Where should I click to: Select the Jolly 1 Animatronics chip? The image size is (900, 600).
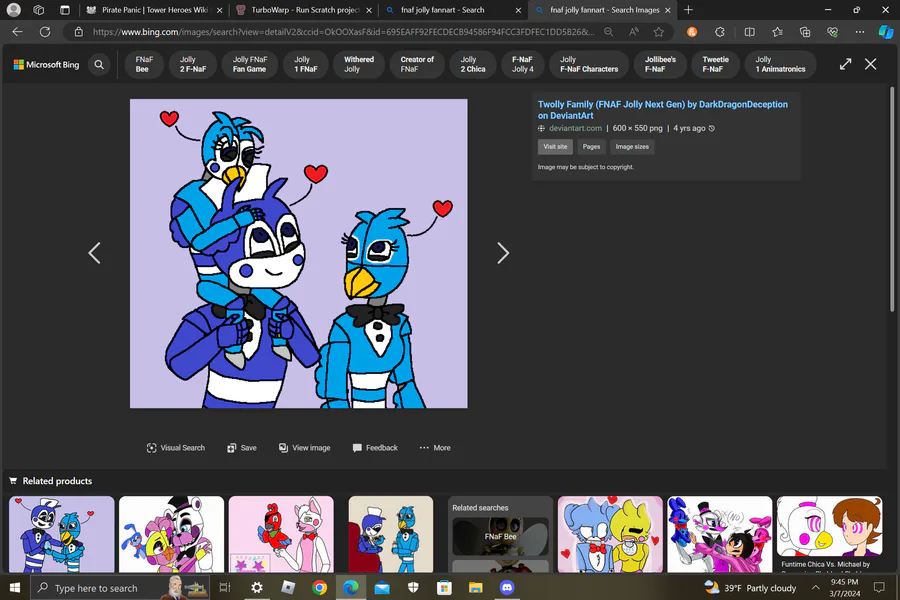click(780, 64)
